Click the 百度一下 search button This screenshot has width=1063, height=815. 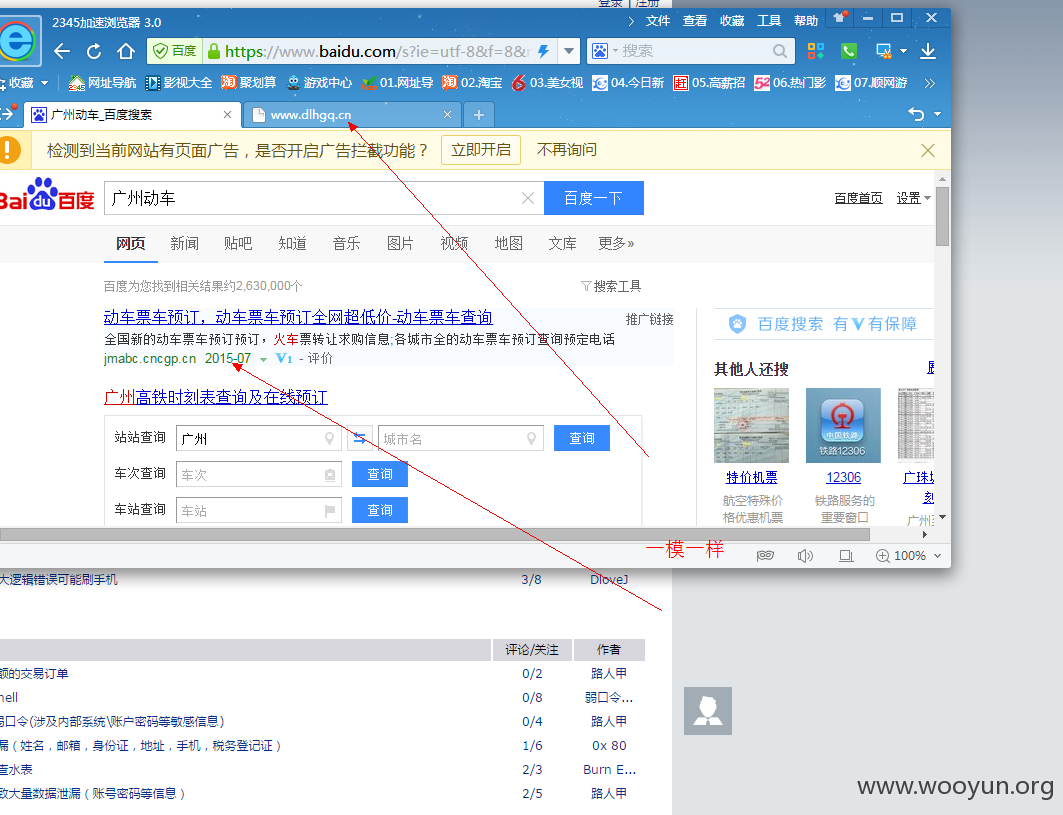point(594,198)
